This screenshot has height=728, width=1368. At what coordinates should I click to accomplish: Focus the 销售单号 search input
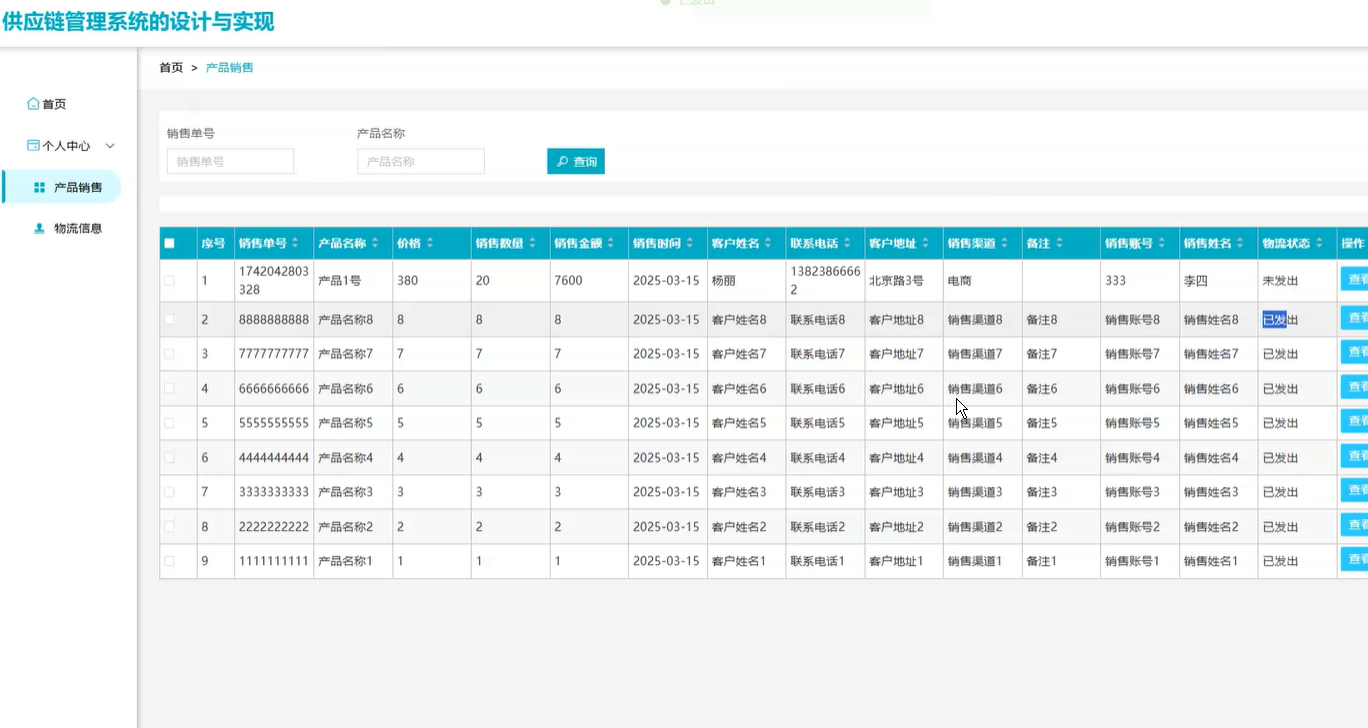pyautogui.click(x=230, y=161)
